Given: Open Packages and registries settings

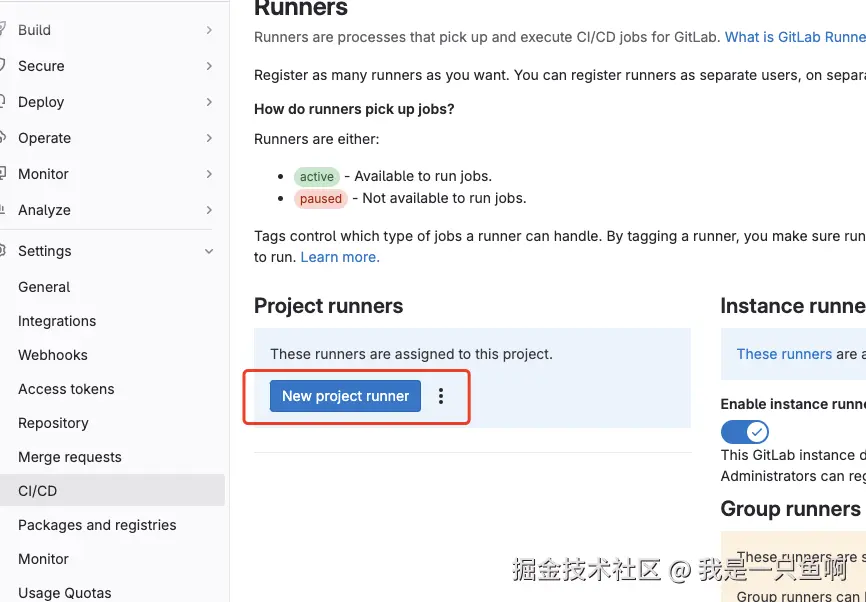Looking at the screenshot, I should click(97, 525).
